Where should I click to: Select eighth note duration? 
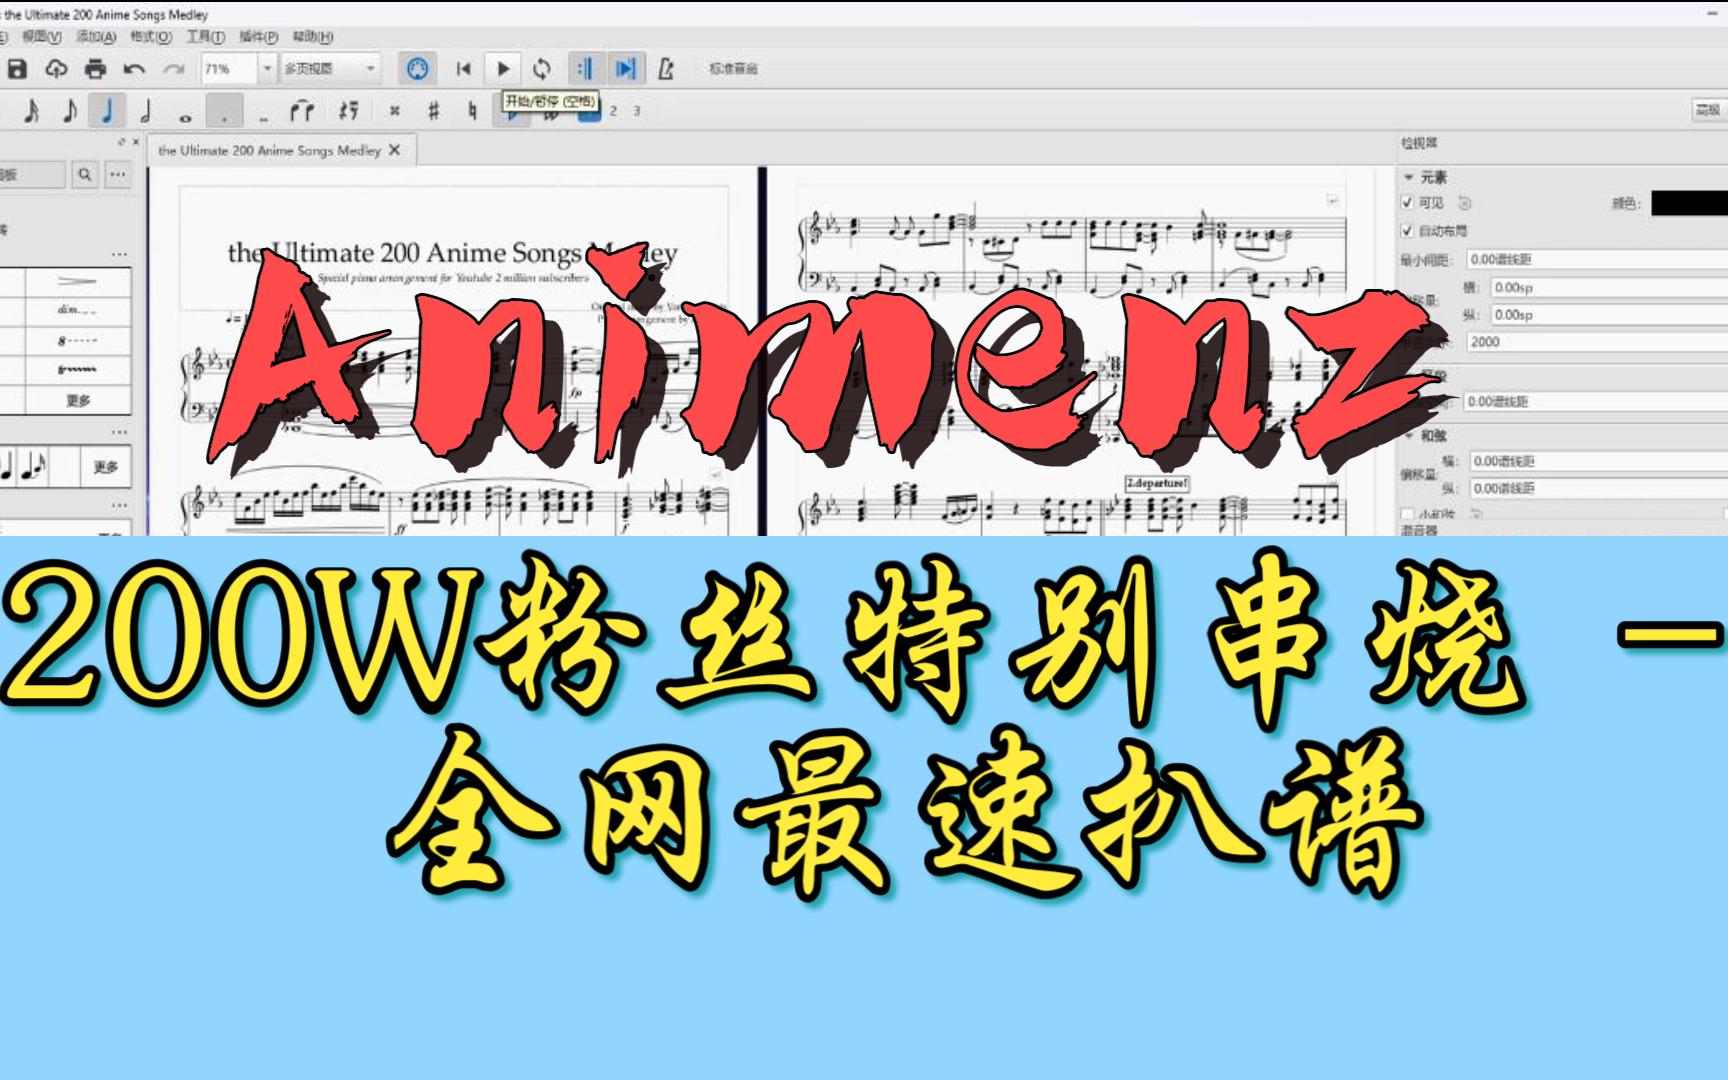tap(69, 111)
